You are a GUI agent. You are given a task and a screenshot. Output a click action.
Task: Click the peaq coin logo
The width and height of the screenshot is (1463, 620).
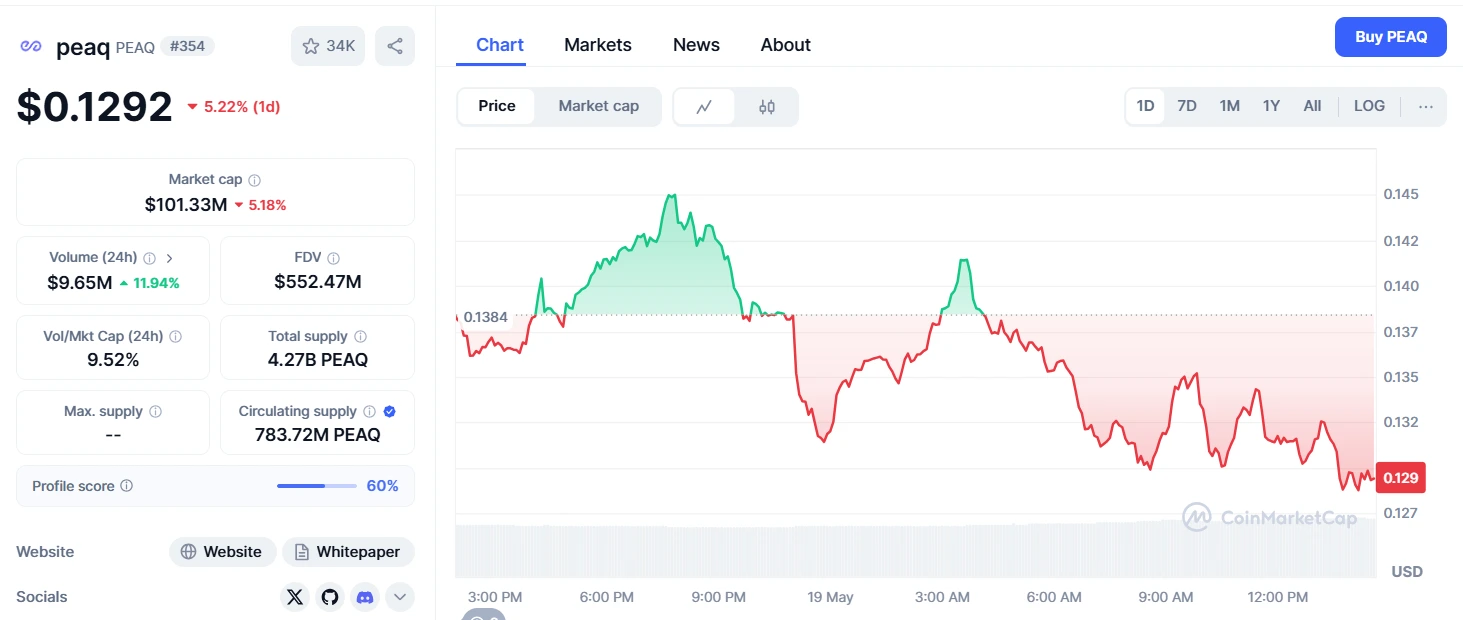pyautogui.click(x=31, y=46)
